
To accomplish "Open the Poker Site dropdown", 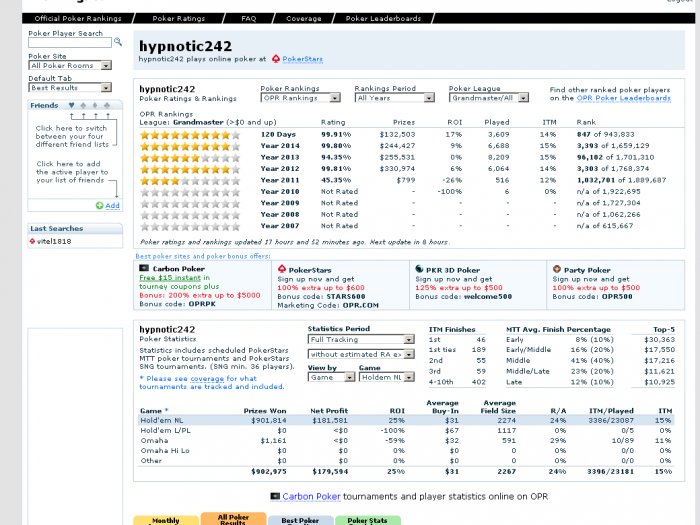I will pos(70,65).
